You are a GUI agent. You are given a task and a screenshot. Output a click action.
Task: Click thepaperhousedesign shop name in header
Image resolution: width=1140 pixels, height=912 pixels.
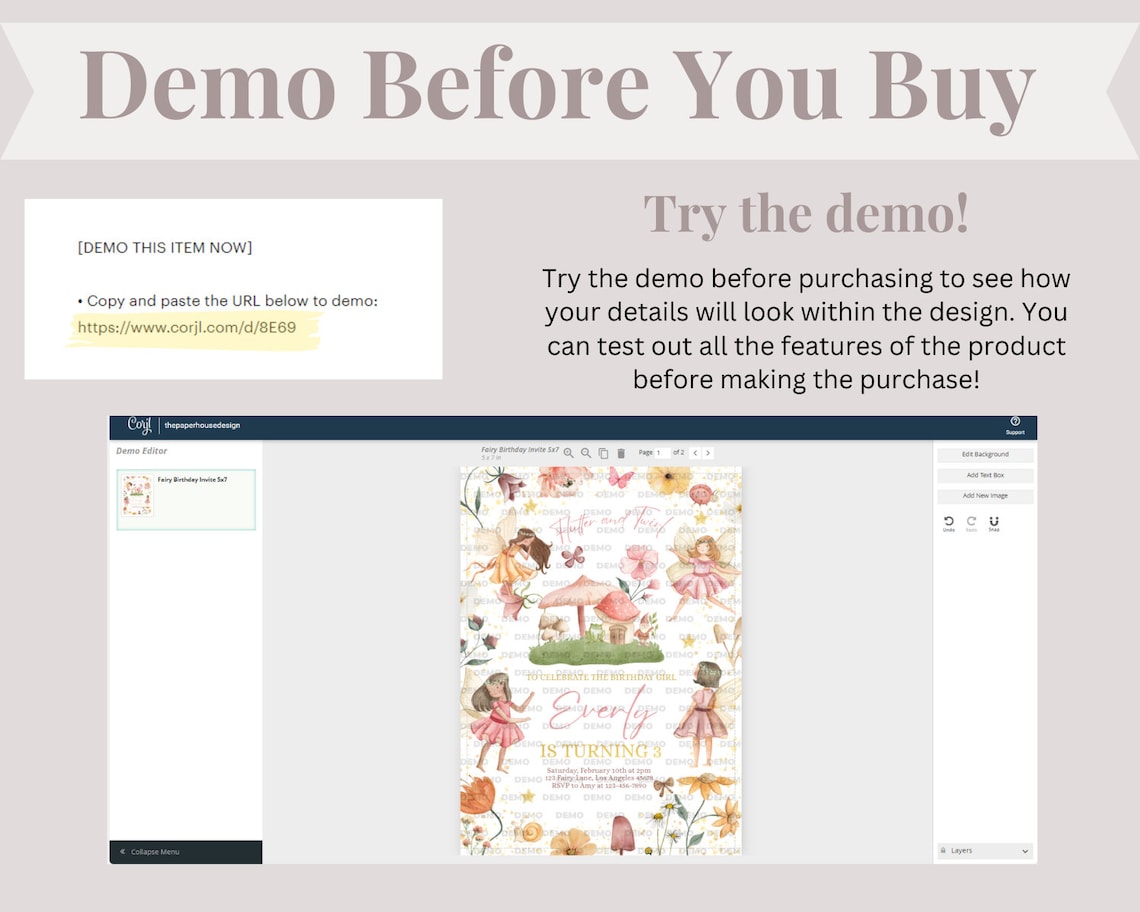(202, 425)
